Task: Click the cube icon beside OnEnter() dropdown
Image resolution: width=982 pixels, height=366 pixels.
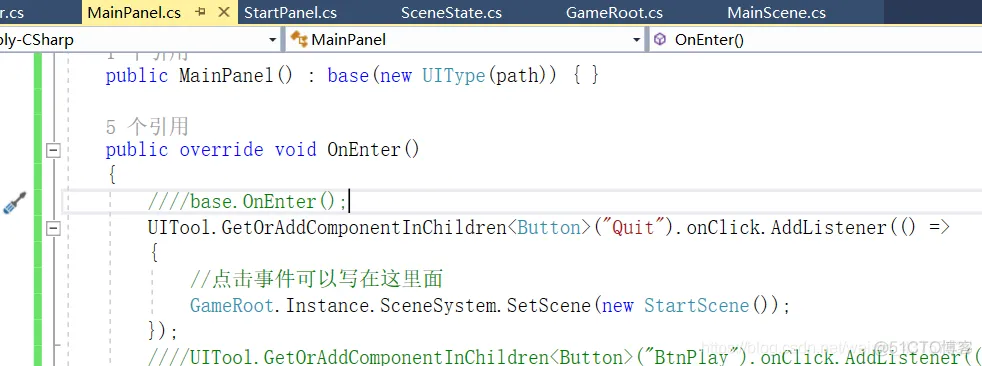Action: 659,39
